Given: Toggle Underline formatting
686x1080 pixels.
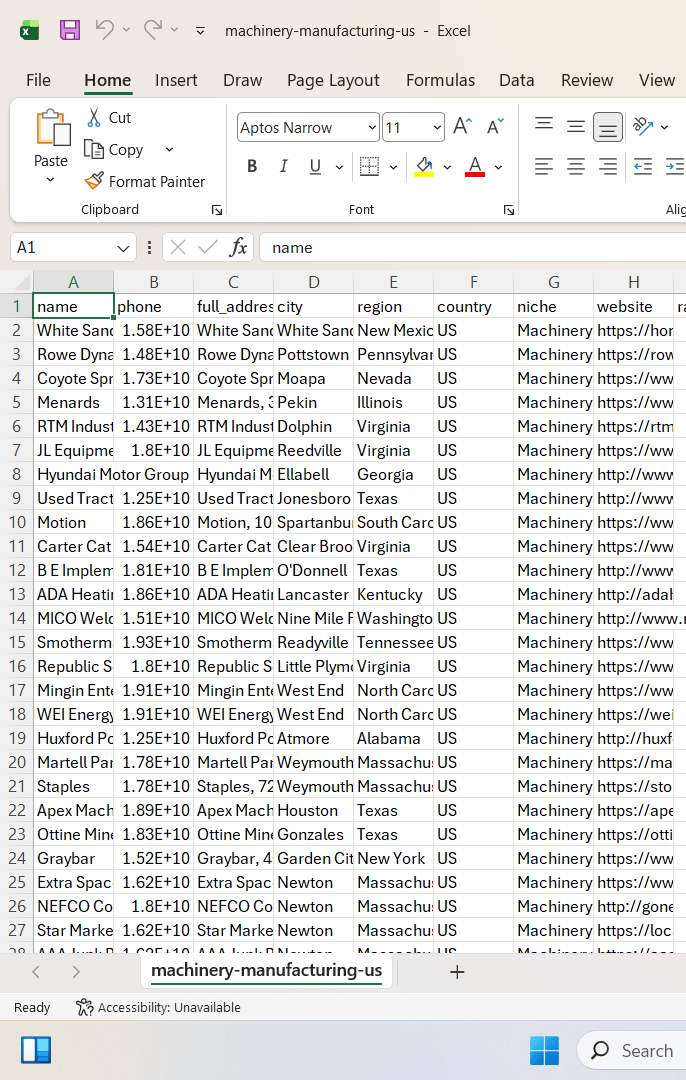Looking at the screenshot, I should pyautogui.click(x=315, y=167).
